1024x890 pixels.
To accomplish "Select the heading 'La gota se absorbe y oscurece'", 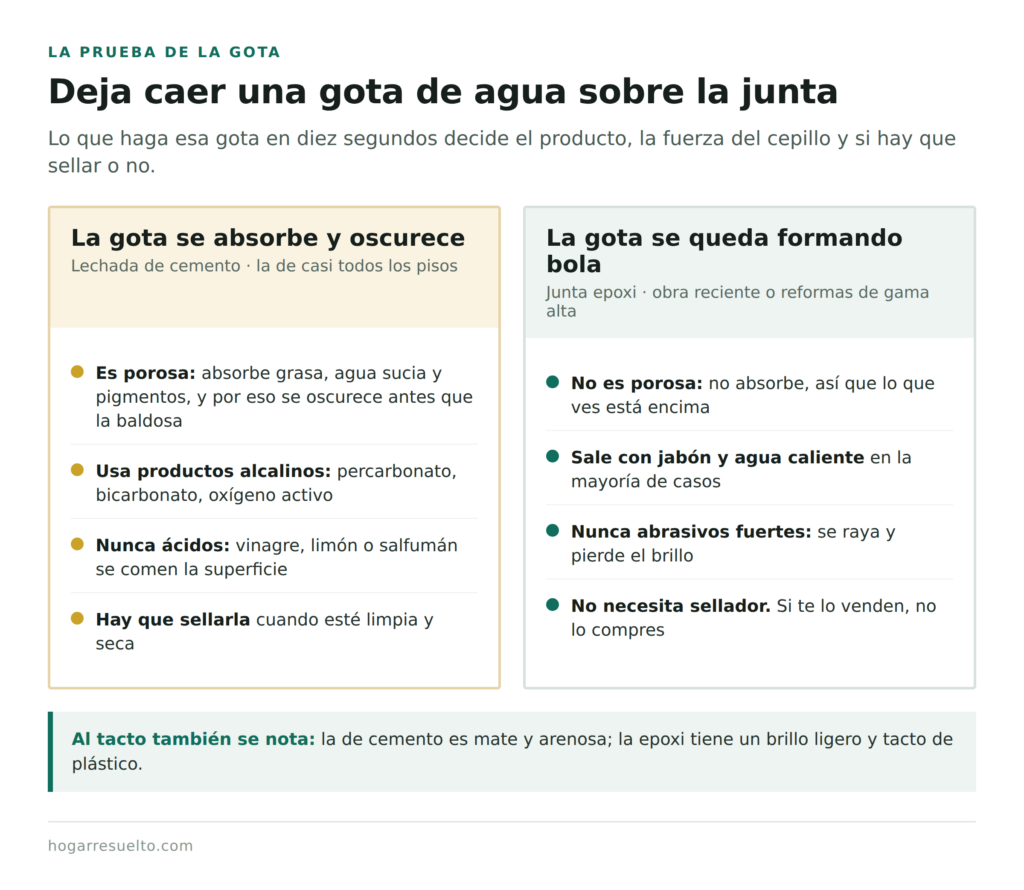I will click(x=268, y=238).
